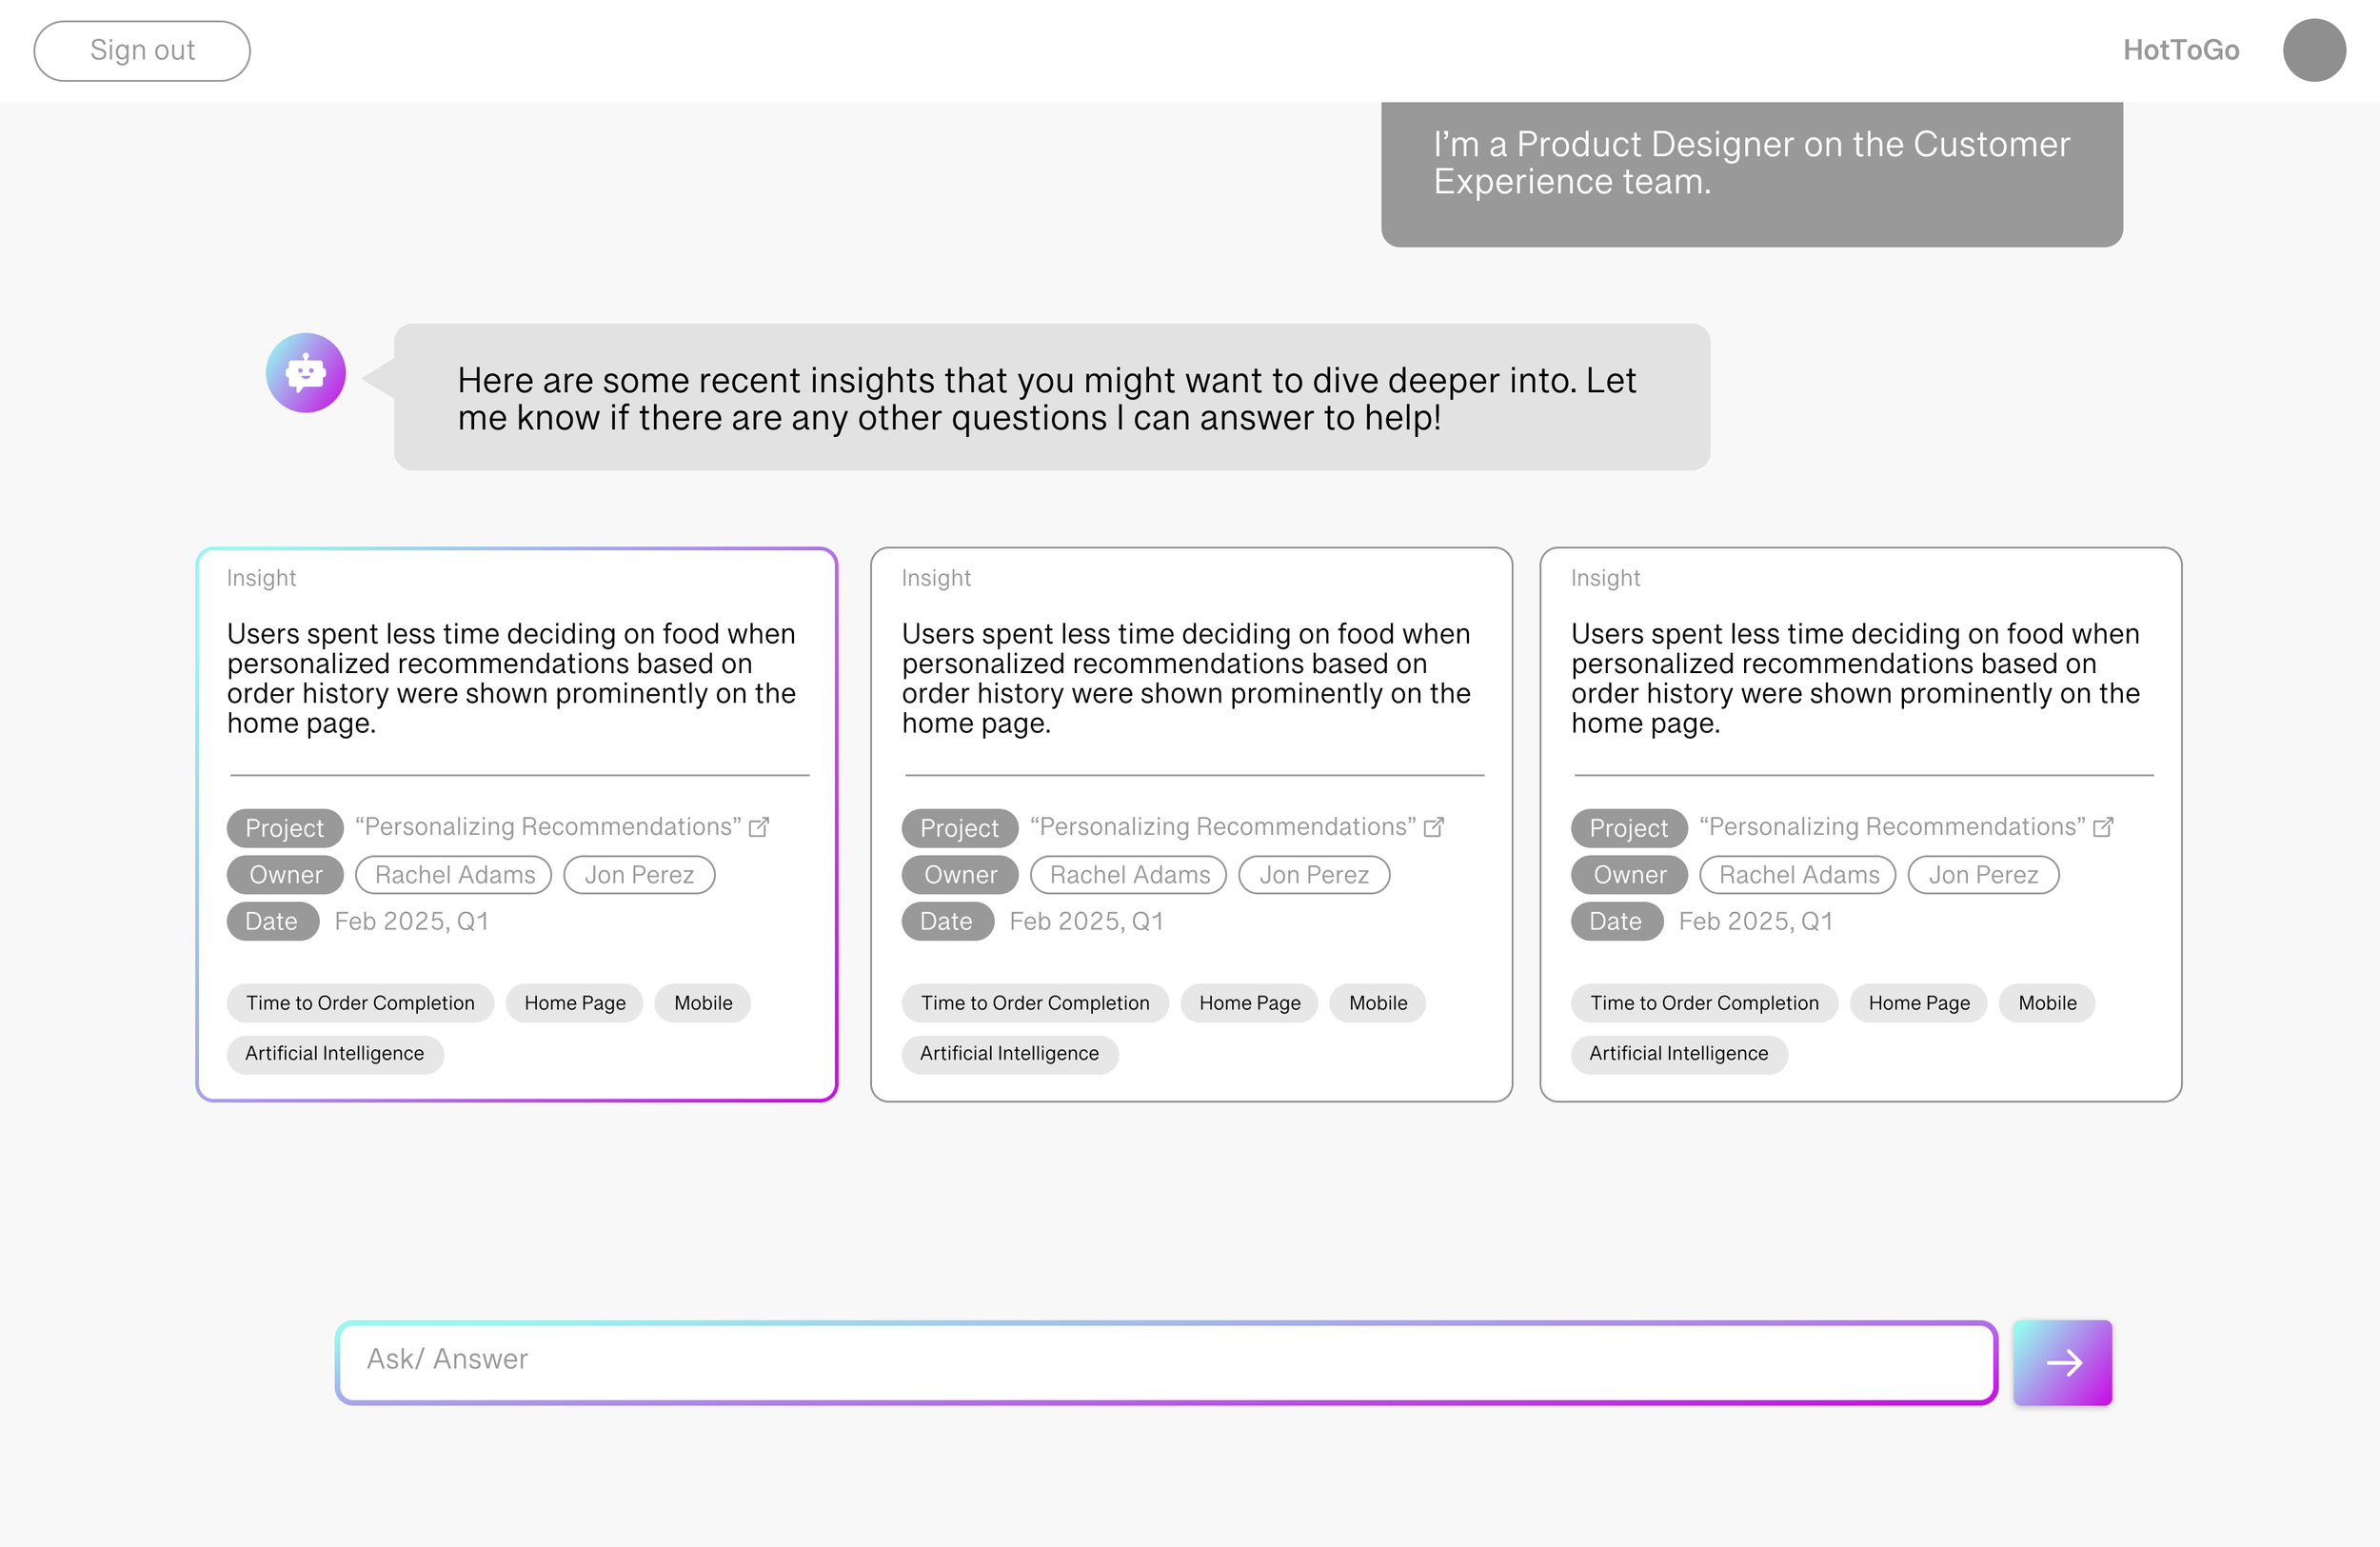Screen dimensions: 2380x1547
Task: Click Home Page tag in second card
Action: (x=1249, y=1003)
